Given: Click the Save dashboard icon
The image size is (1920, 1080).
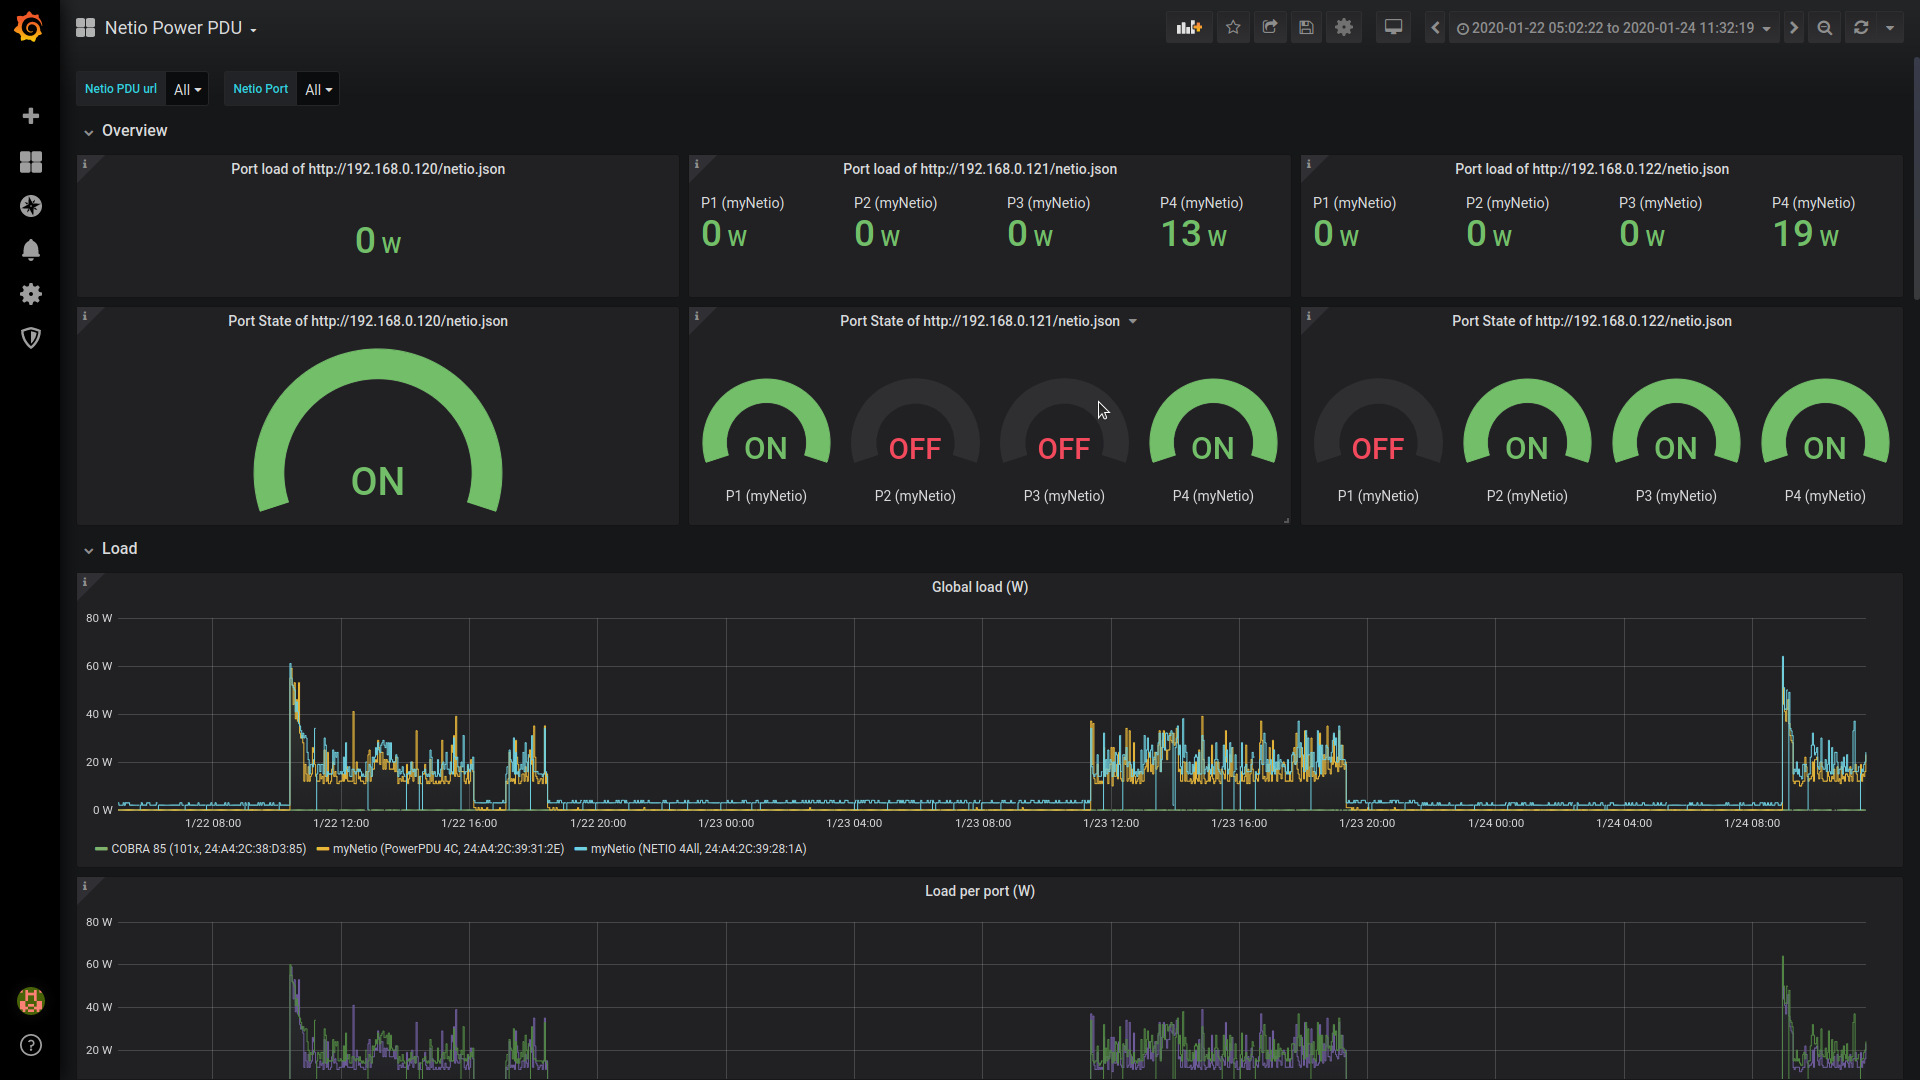Looking at the screenshot, I should click(x=1306, y=28).
